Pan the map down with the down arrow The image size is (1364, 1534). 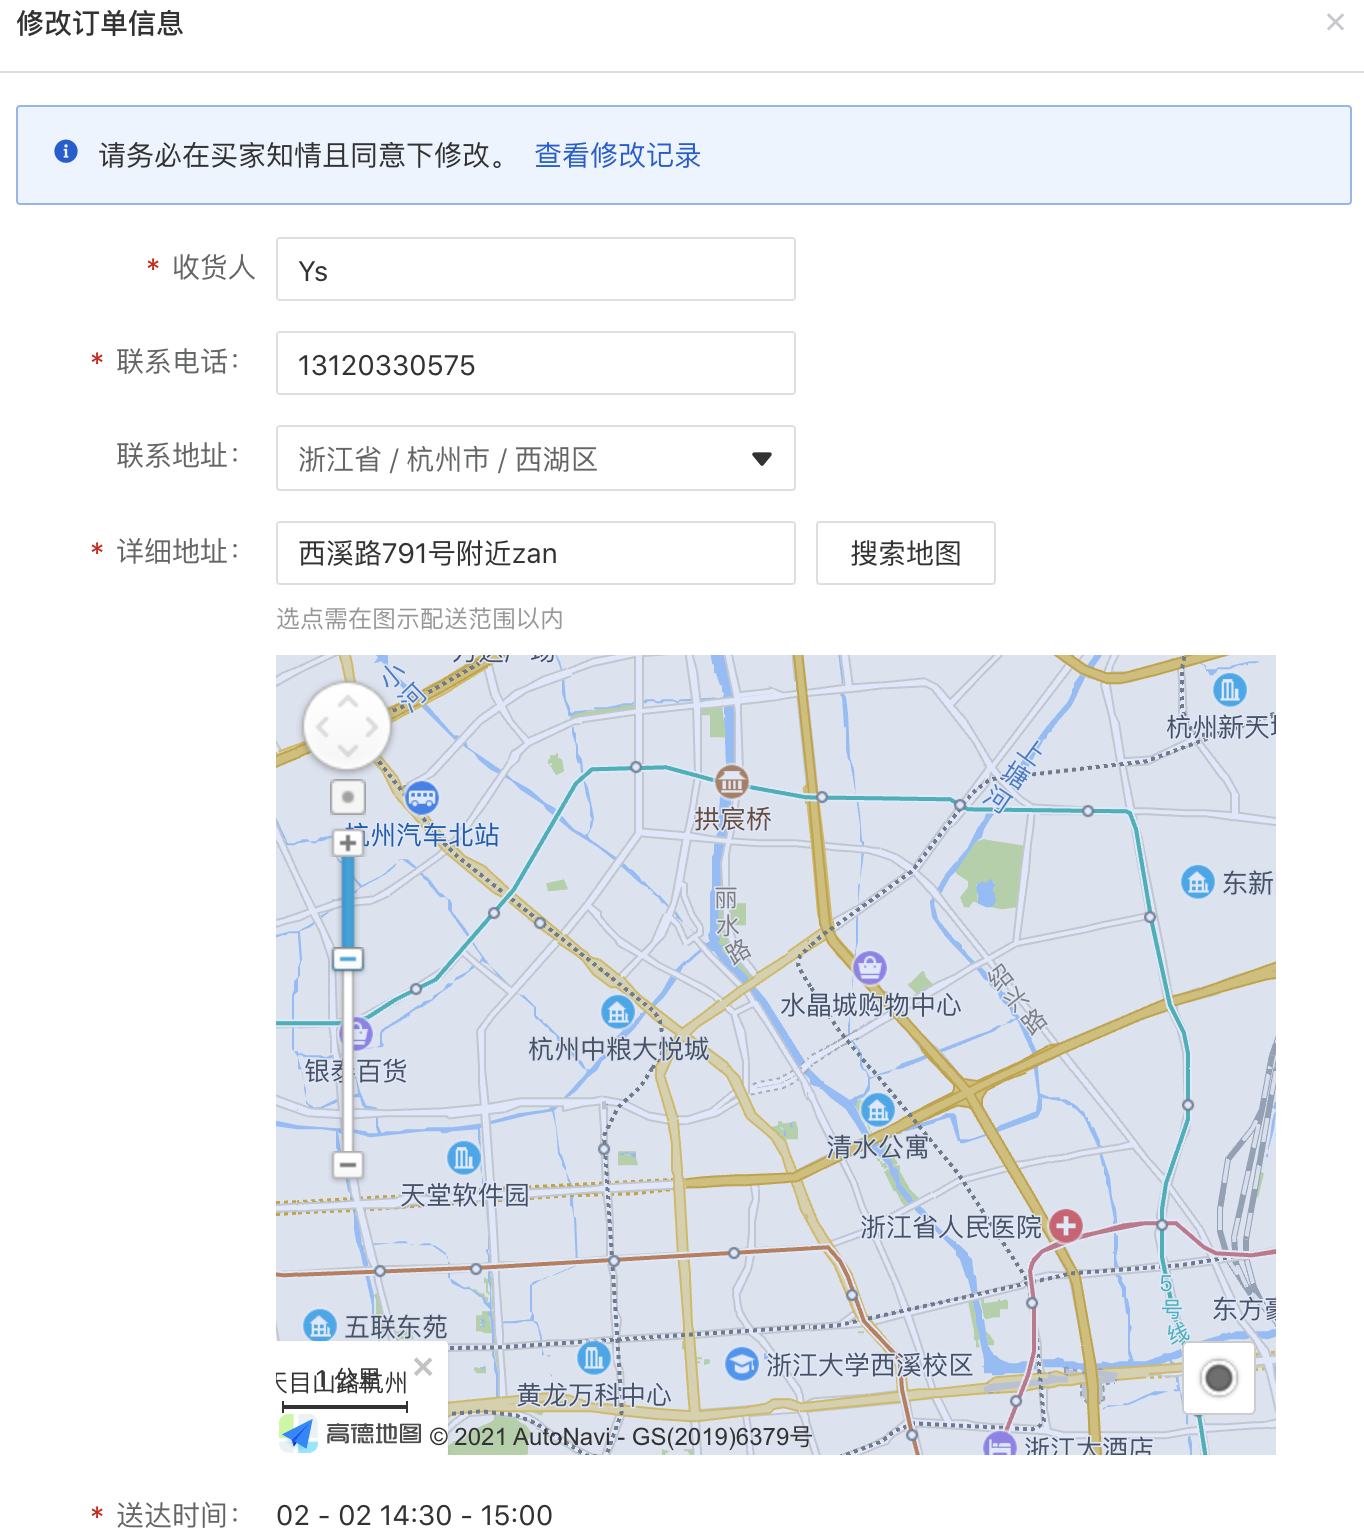[x=347, y=751]
